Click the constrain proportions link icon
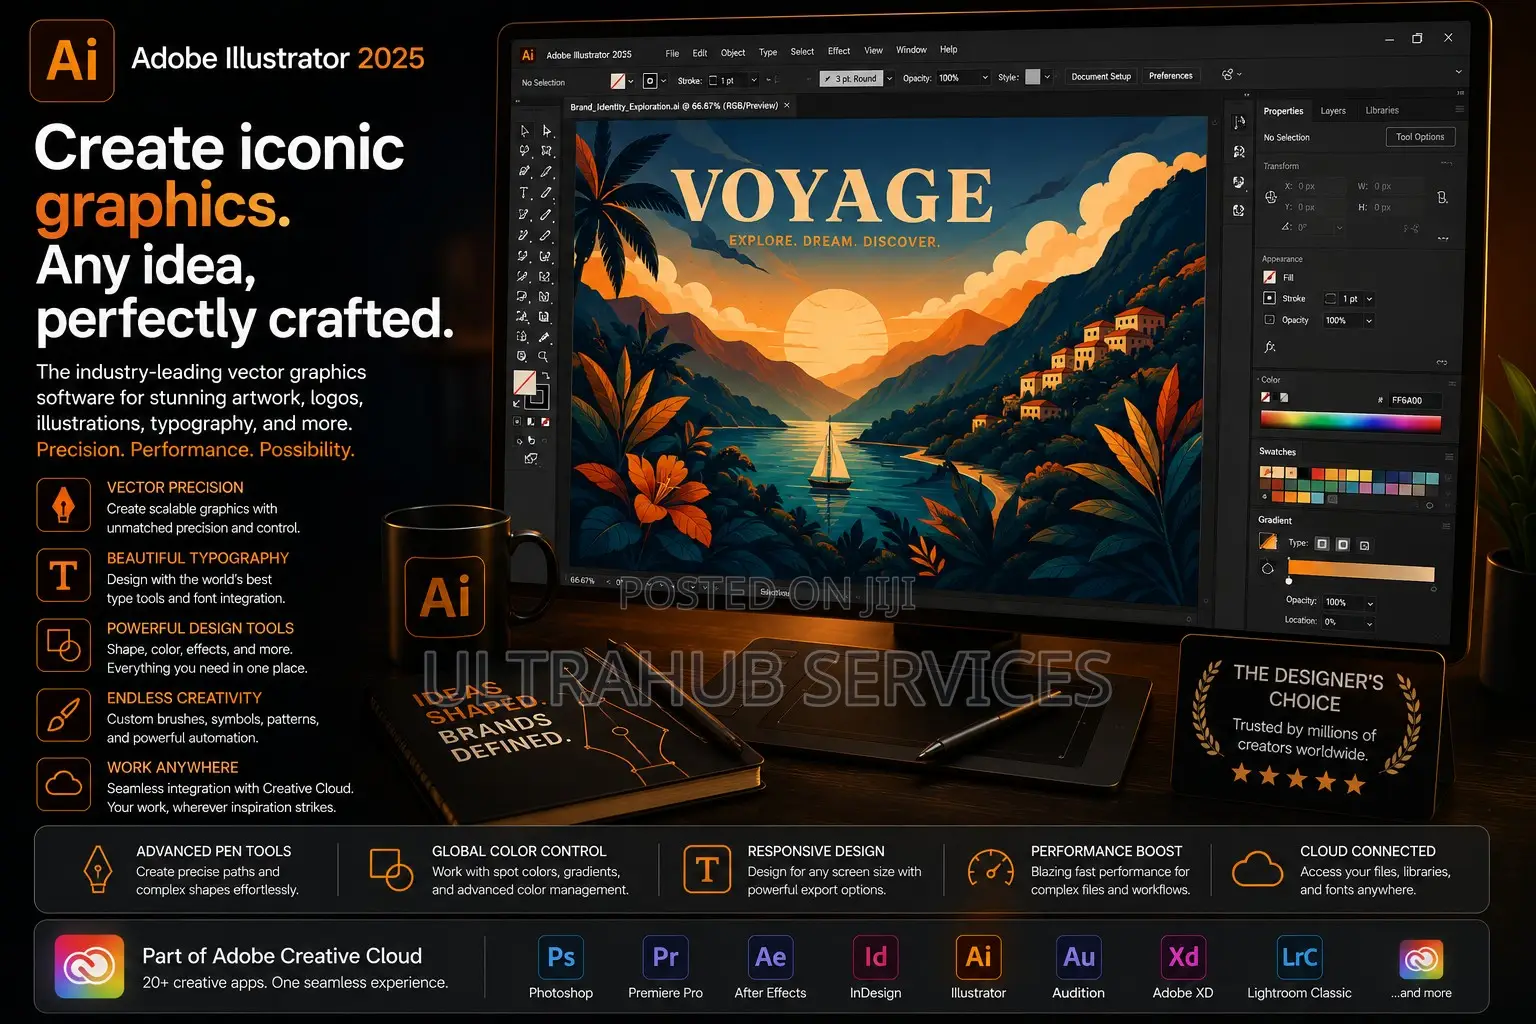The image size is (1536, 1024). [1442, 197]
